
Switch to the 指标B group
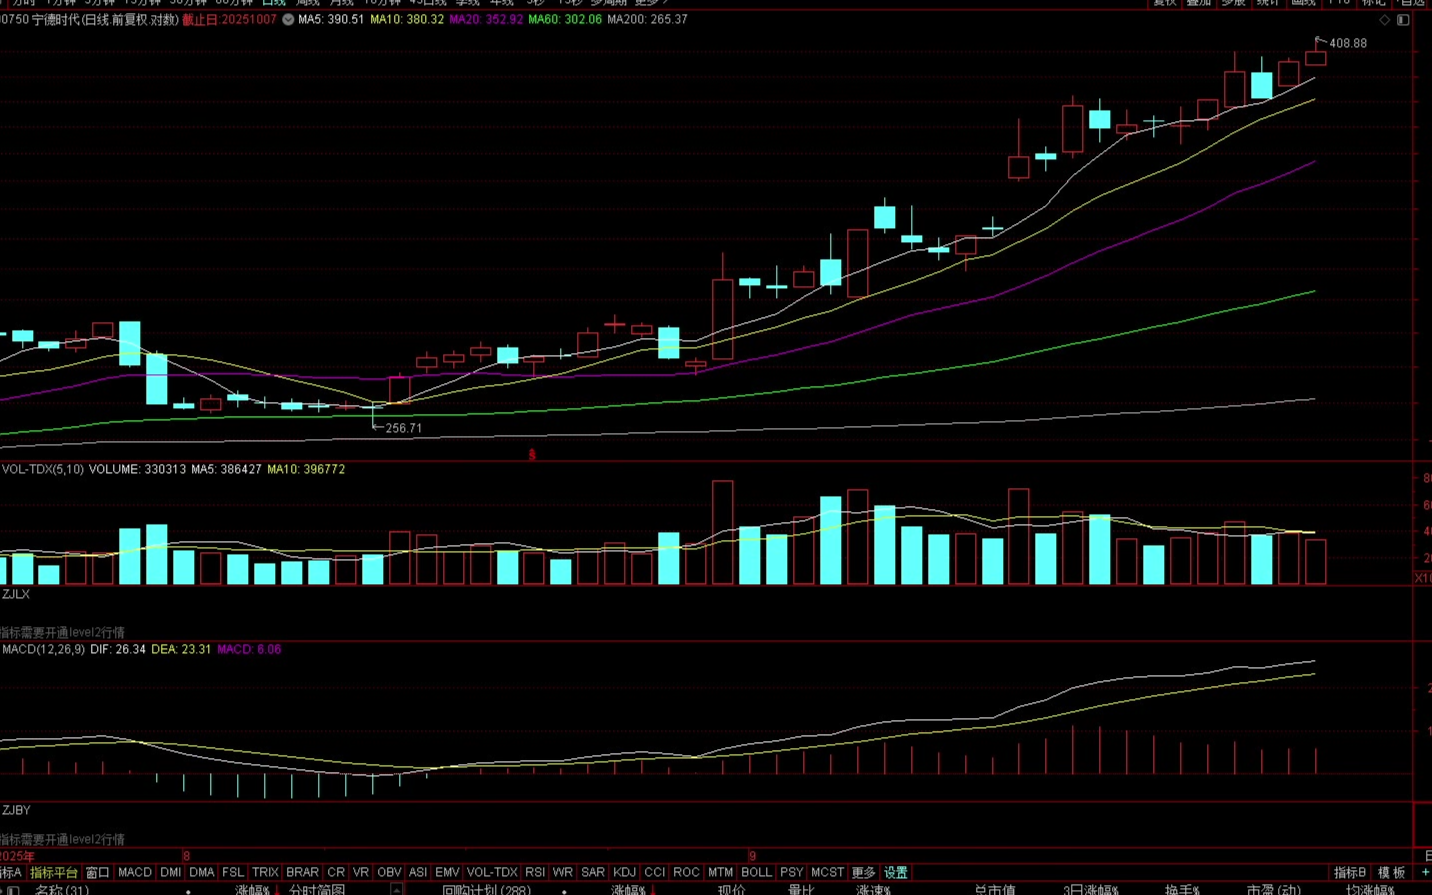pos(1350,873)
